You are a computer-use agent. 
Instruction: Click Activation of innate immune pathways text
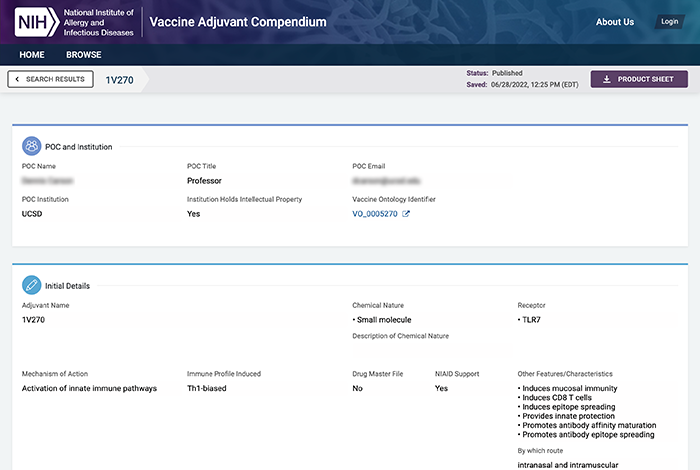89,388
